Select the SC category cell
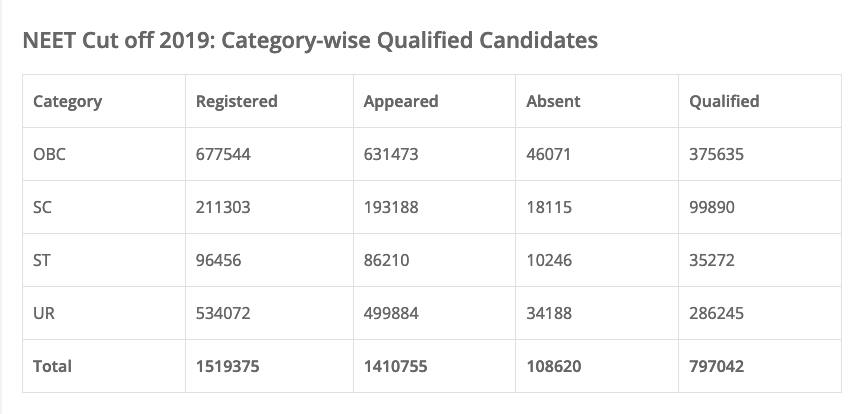The height and width of the screenshot is (414, 854). [43, 207]
